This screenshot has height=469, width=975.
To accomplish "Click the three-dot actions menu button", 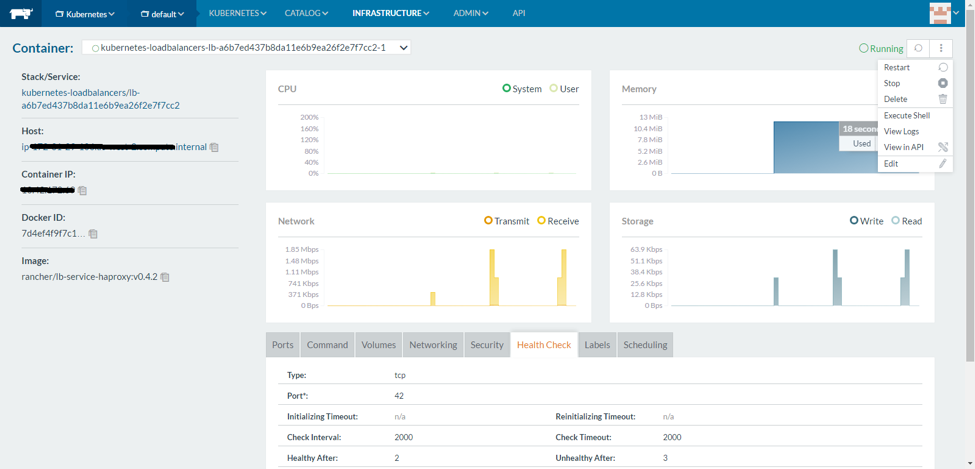I will pyautogui.click(x=941, y=48).
